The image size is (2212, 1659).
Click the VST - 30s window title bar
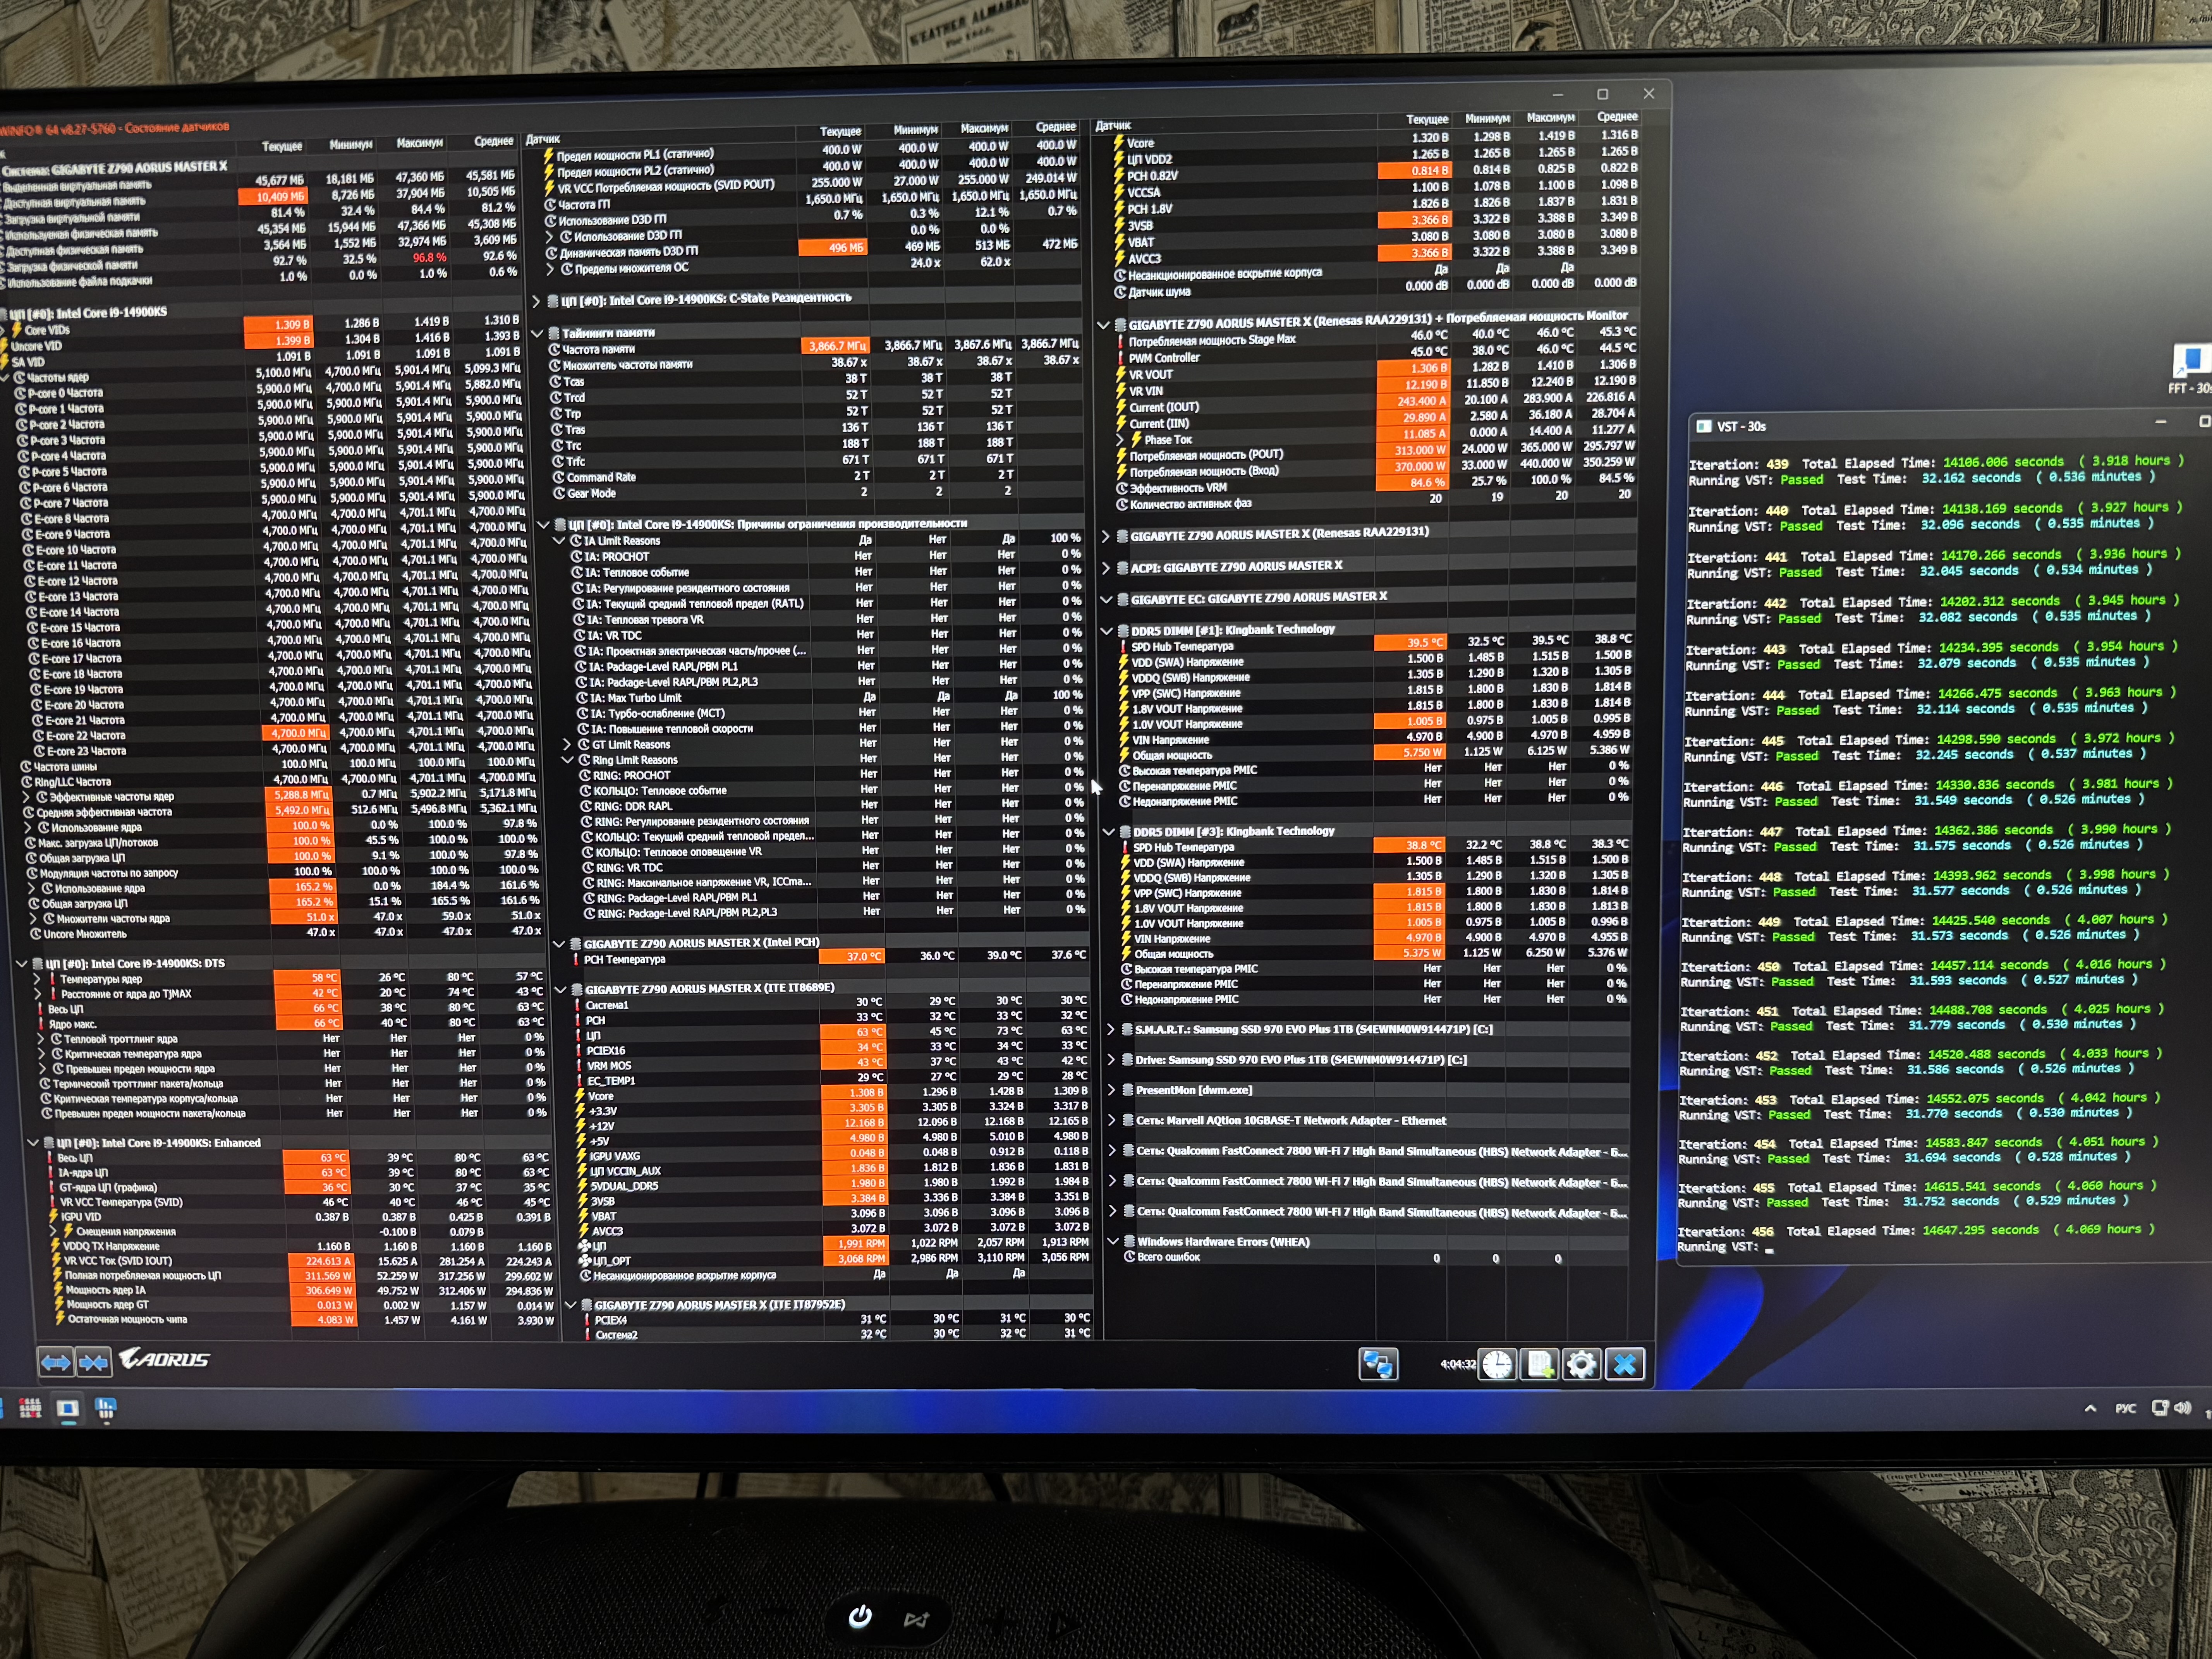(1900, 426)
